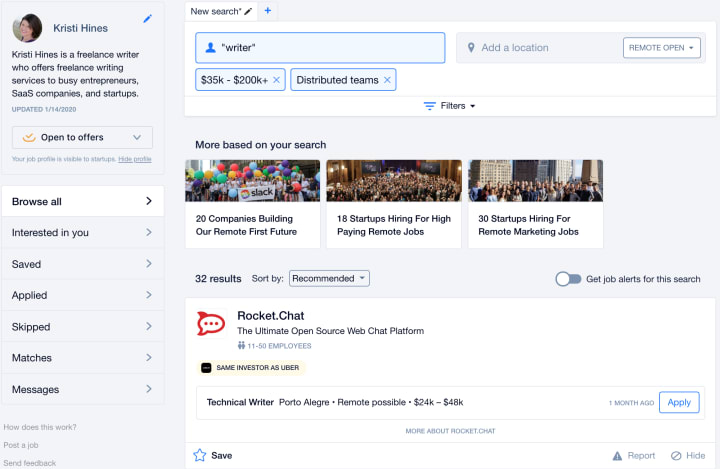The image size is (720, 469).
Task: Click the Hide circle-slash icon
Action: coord(676,456)
